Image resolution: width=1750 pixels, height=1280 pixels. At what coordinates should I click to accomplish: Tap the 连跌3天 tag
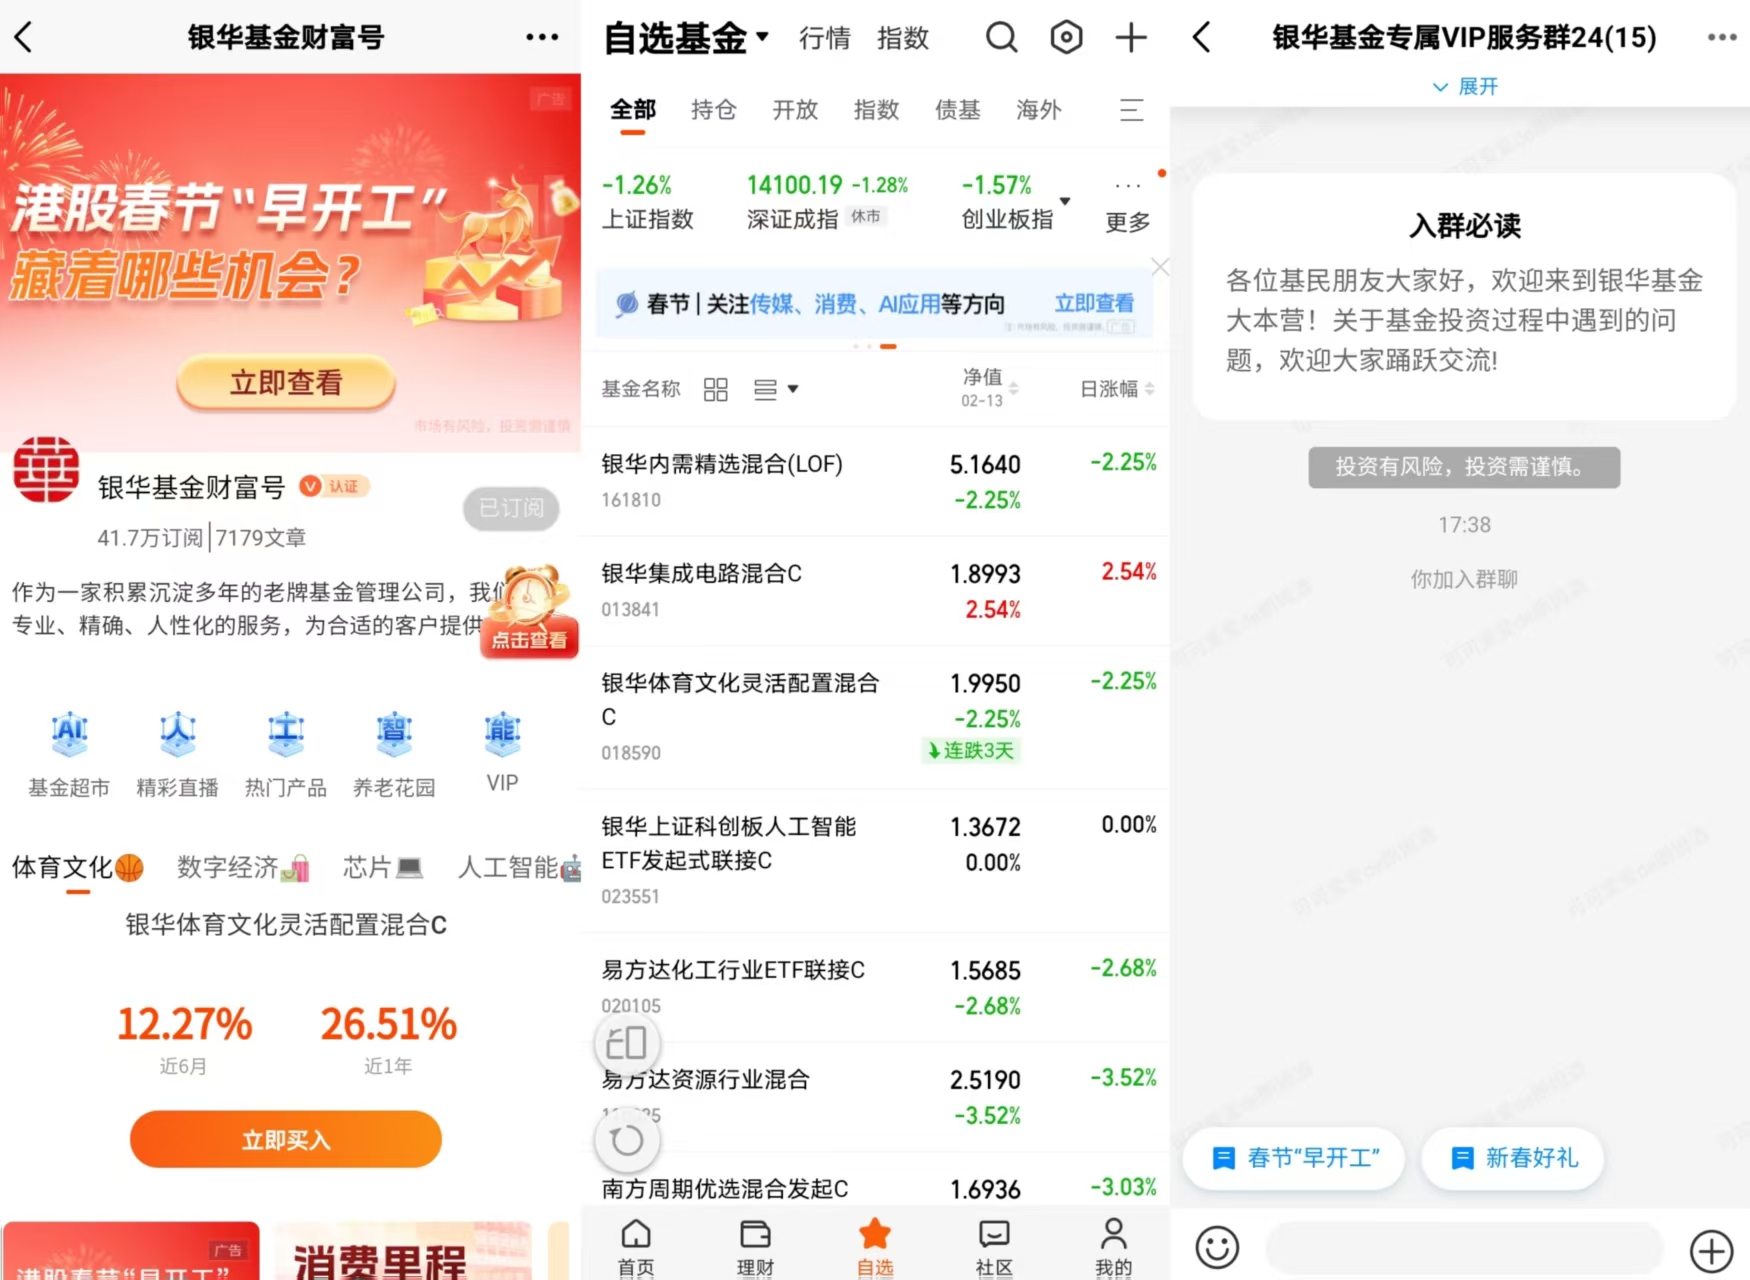coord(970,751)
